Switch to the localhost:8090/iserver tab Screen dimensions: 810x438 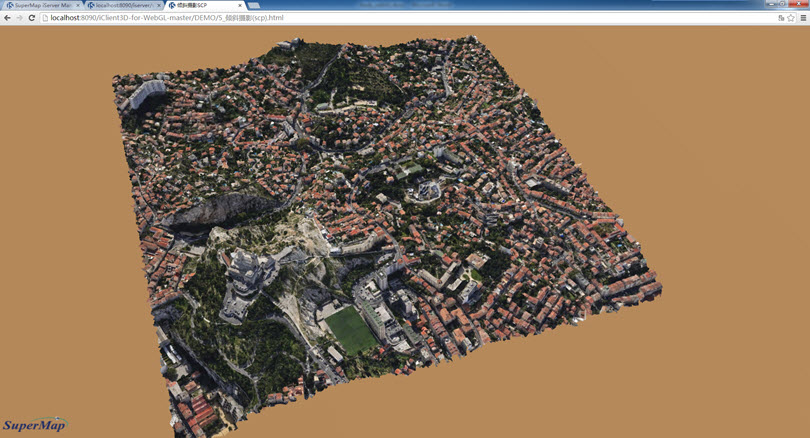(x=121, y=5)
